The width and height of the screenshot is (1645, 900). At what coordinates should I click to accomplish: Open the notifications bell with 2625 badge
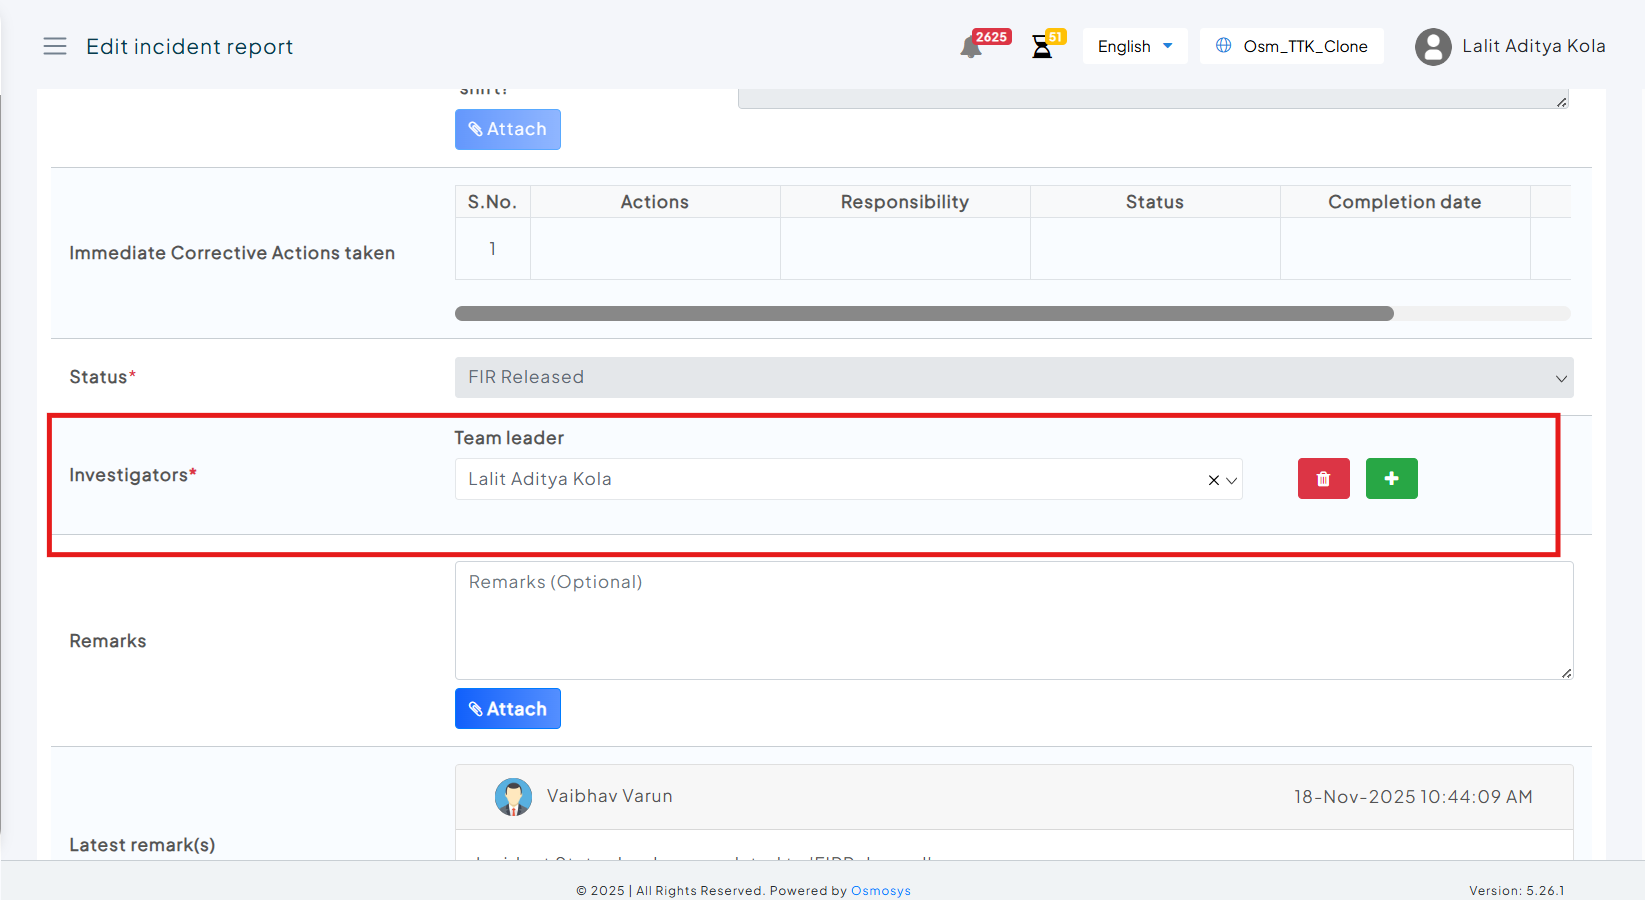click(971, 47)
